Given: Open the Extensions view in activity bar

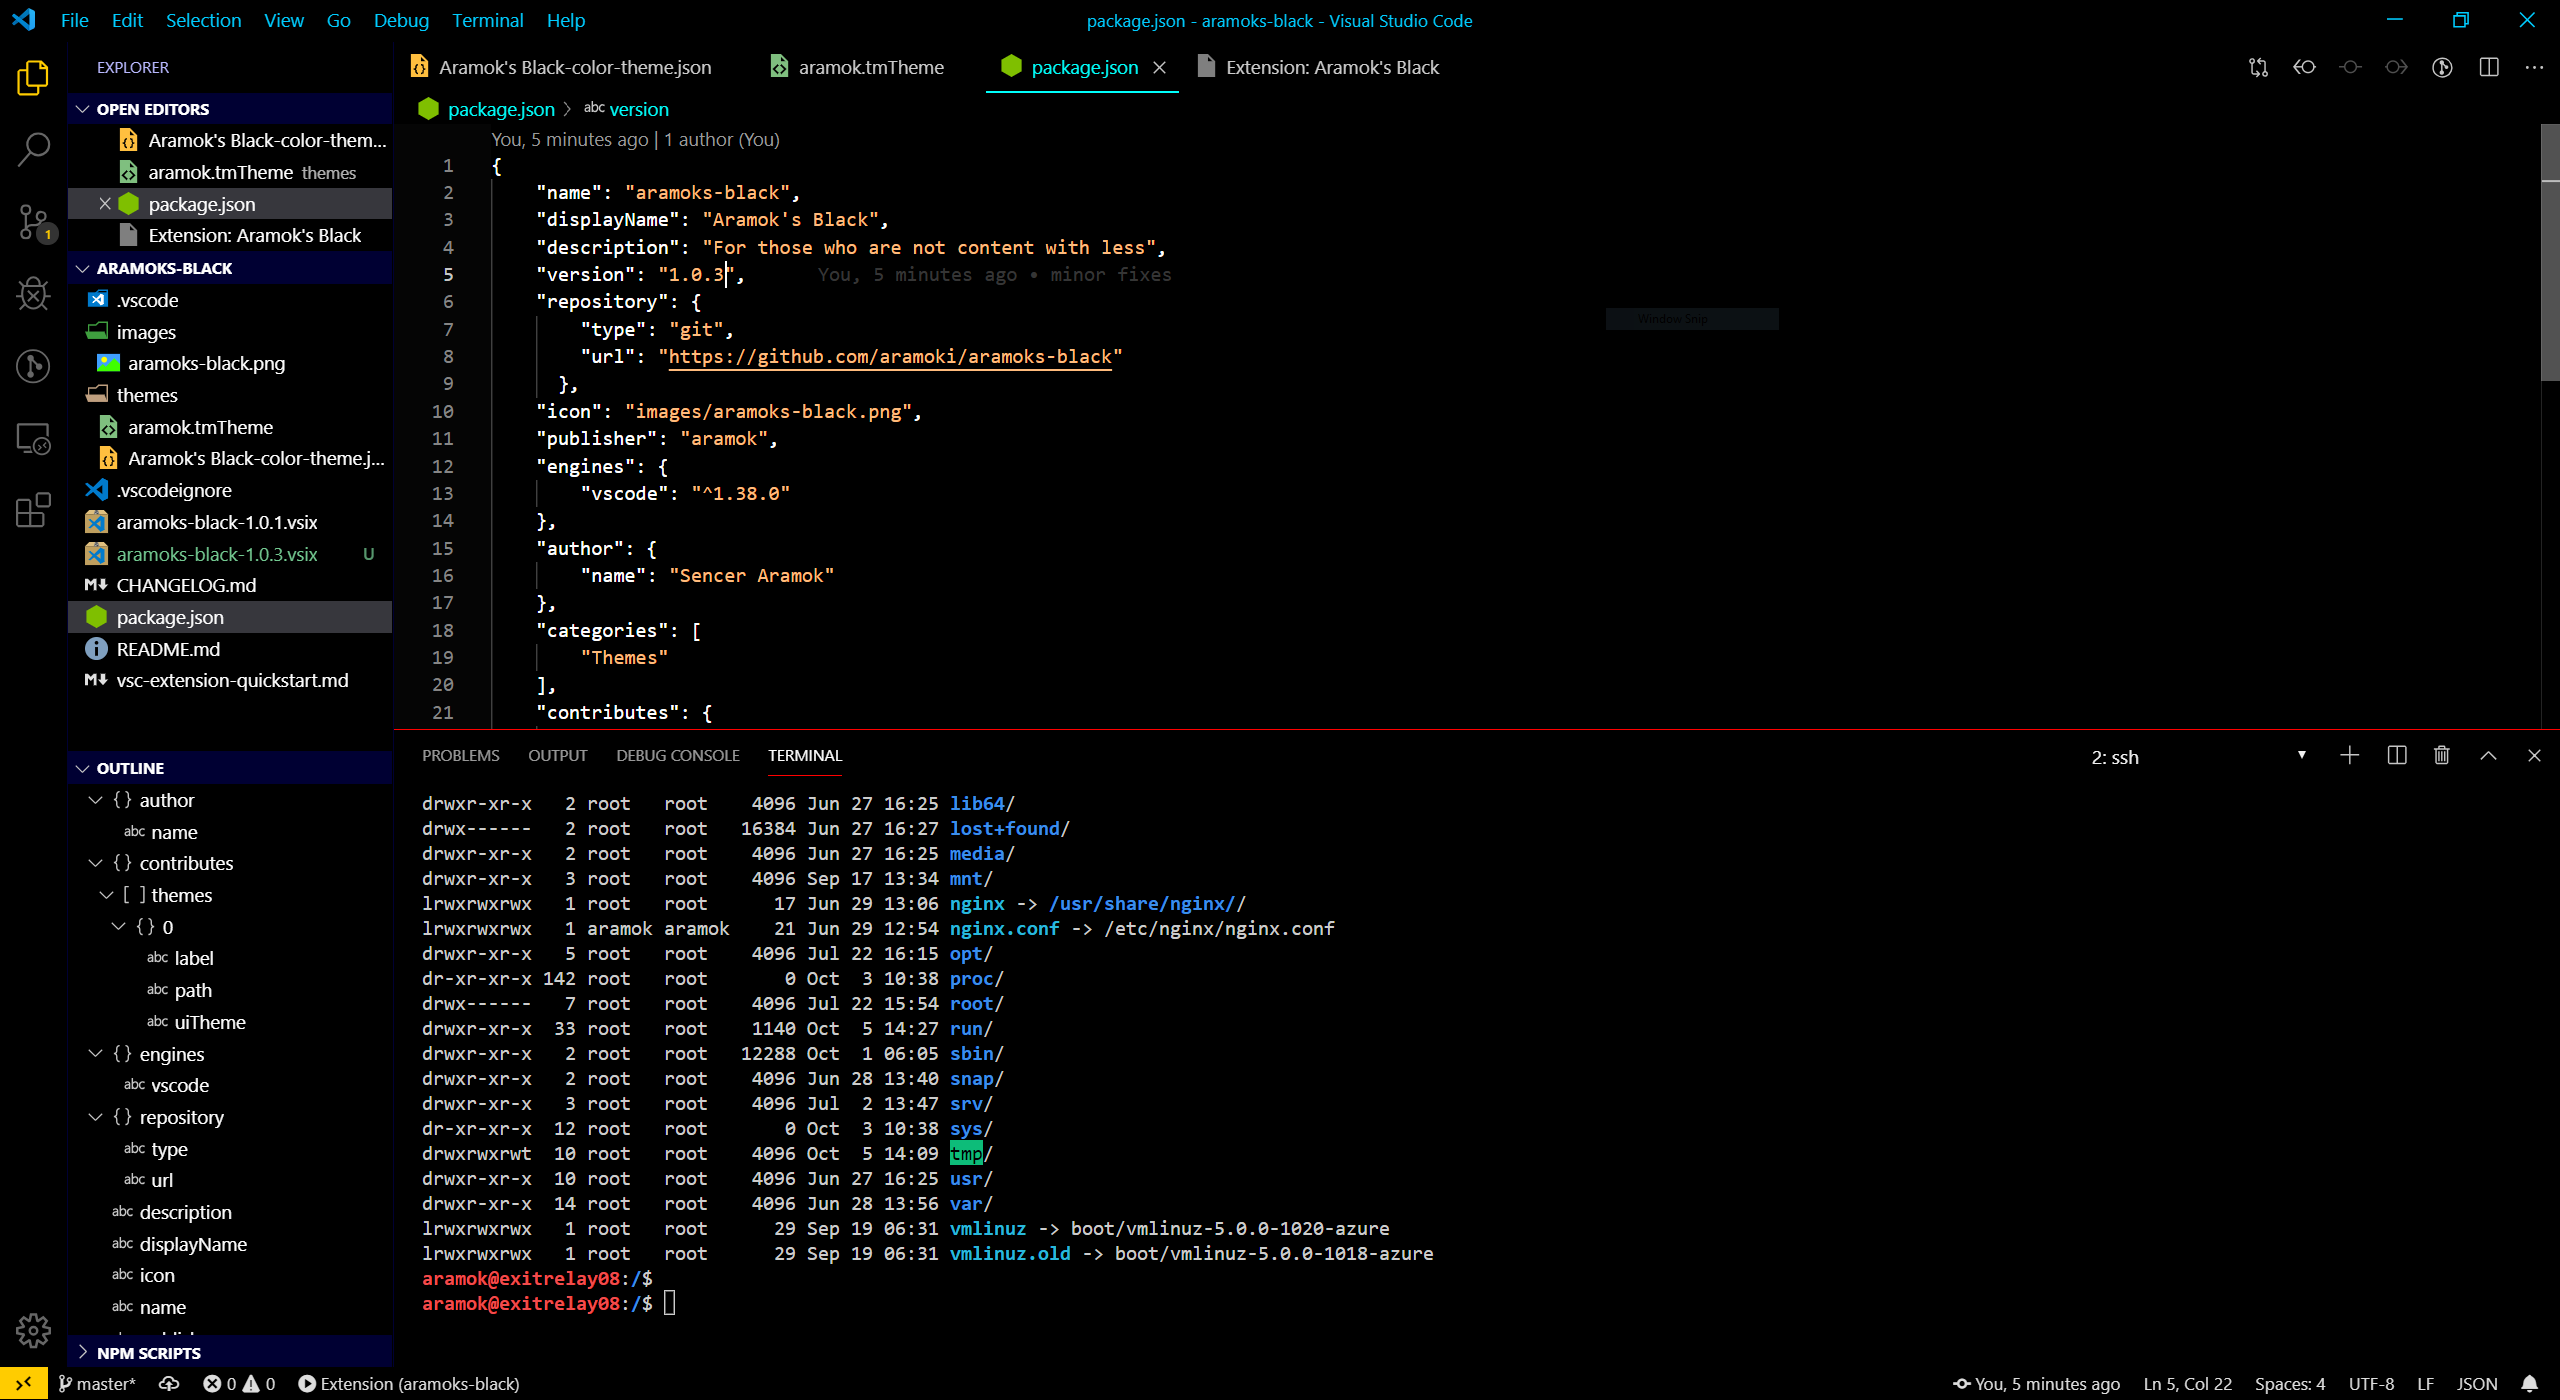Looking at the screenshot, I should click(x=33, y=510).
